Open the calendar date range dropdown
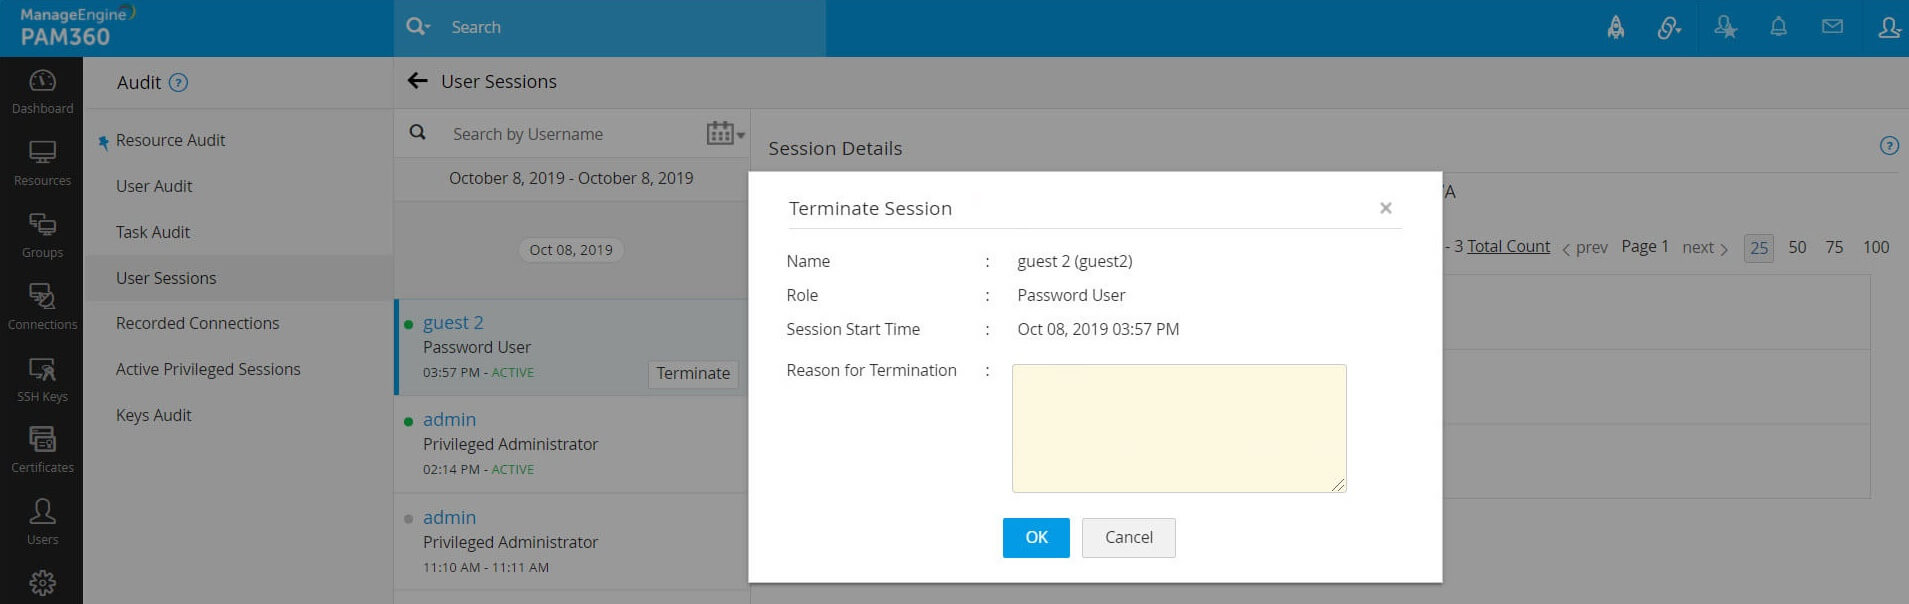This screenshot has height=604, width=1909. (x=725, y=133)
